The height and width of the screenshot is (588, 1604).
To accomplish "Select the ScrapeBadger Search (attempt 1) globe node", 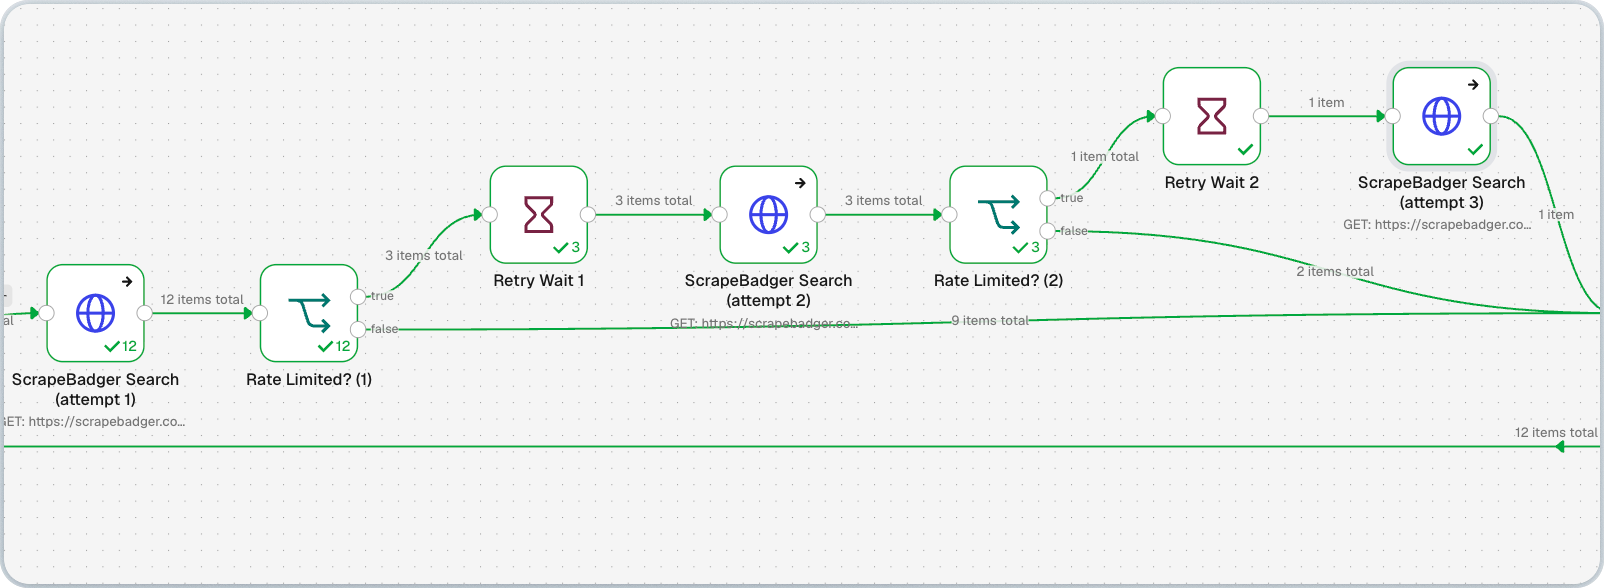I will tap(96, 313).
